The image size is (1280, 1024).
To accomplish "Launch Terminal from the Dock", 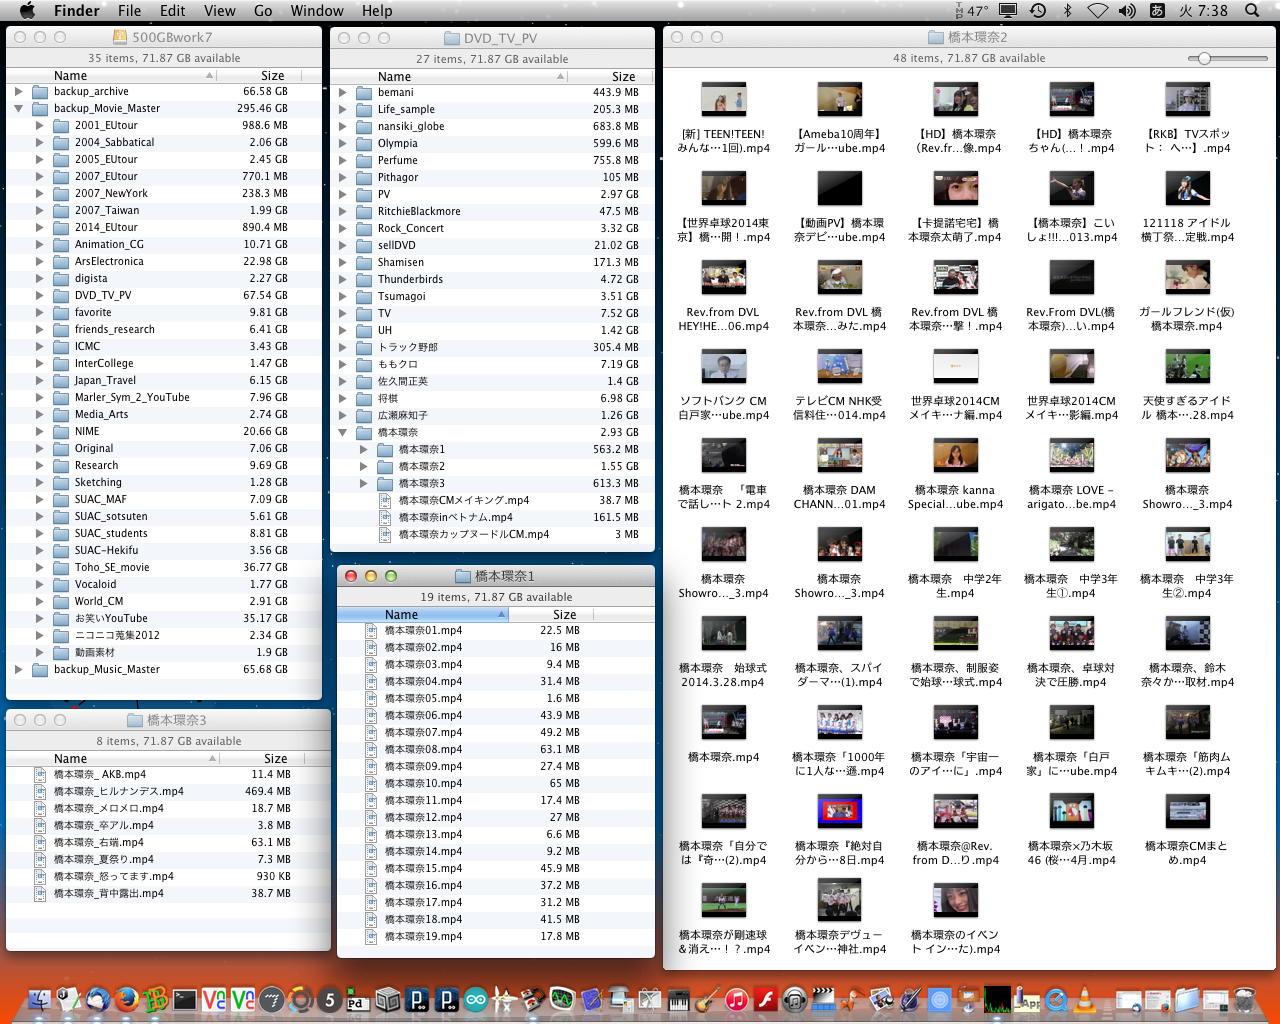I will pyautogui.click(x=185, y=999).
